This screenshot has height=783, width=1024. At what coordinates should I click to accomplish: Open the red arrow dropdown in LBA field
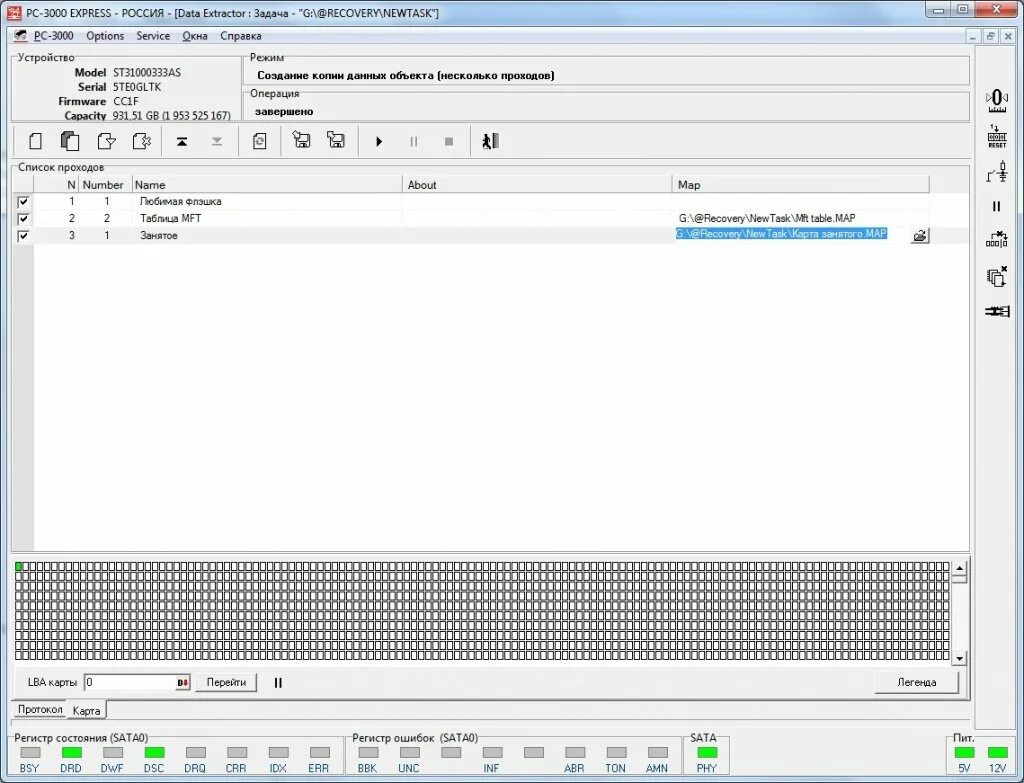[x=183, y=682]
